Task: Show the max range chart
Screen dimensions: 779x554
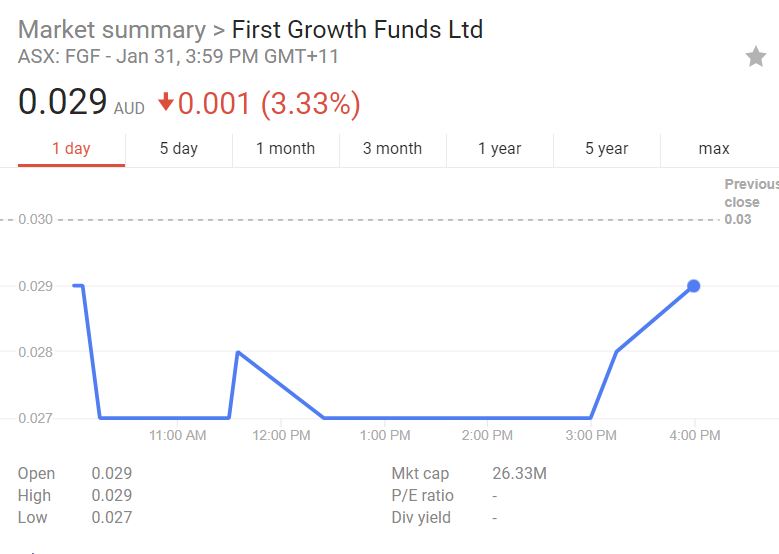Action: coord(714,149)
